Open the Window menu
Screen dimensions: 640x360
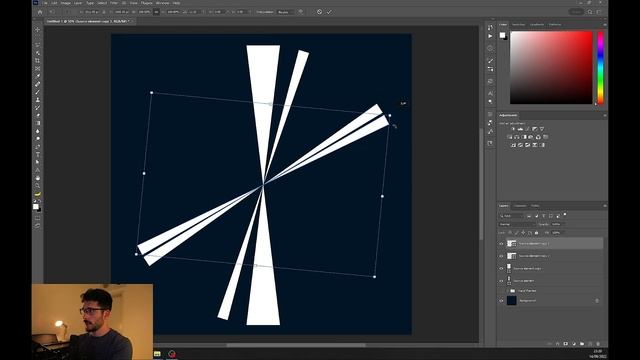162,3
